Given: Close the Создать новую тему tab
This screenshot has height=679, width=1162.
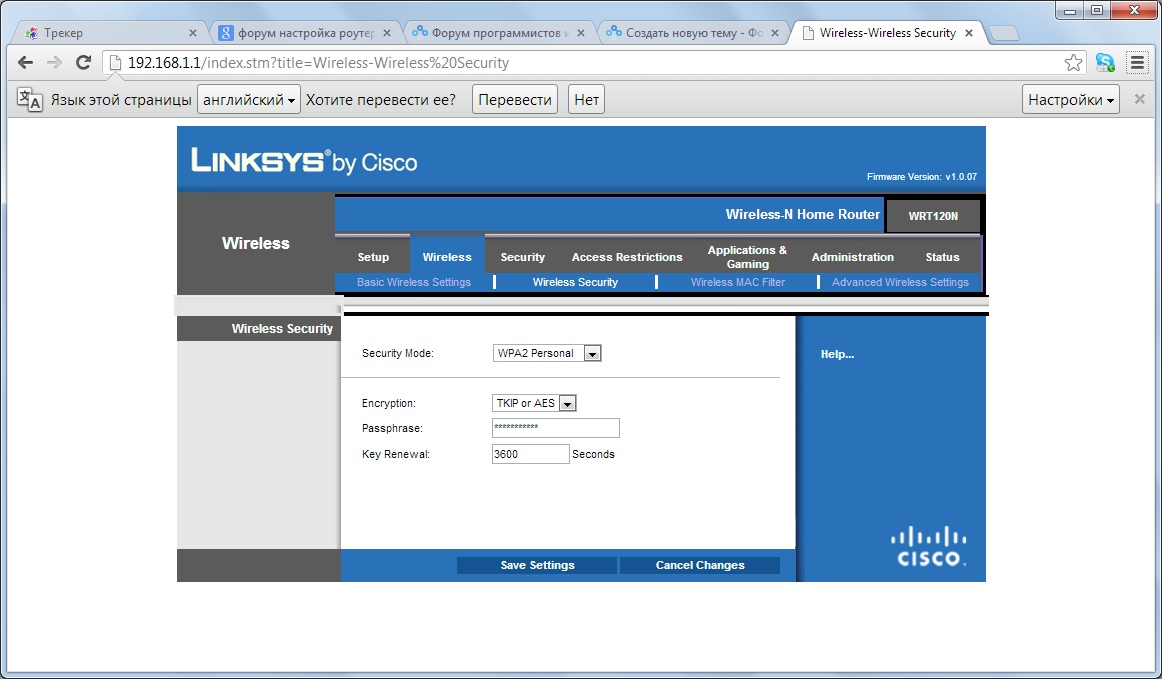Looking at the screenshot, I should pos(775,33).
